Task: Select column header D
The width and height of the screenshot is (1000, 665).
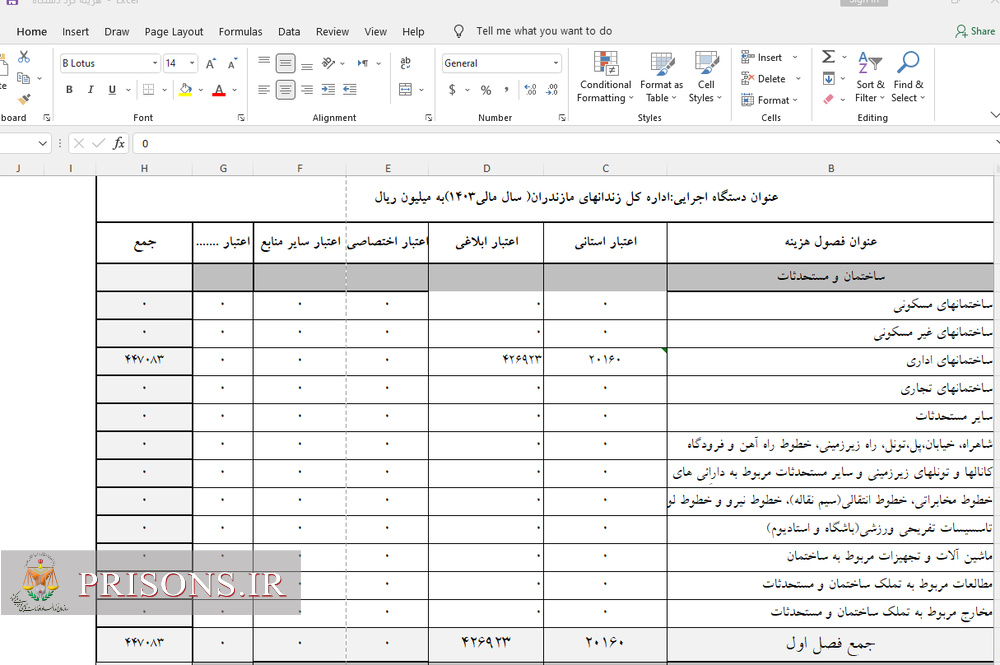Action: pos(487,168)
